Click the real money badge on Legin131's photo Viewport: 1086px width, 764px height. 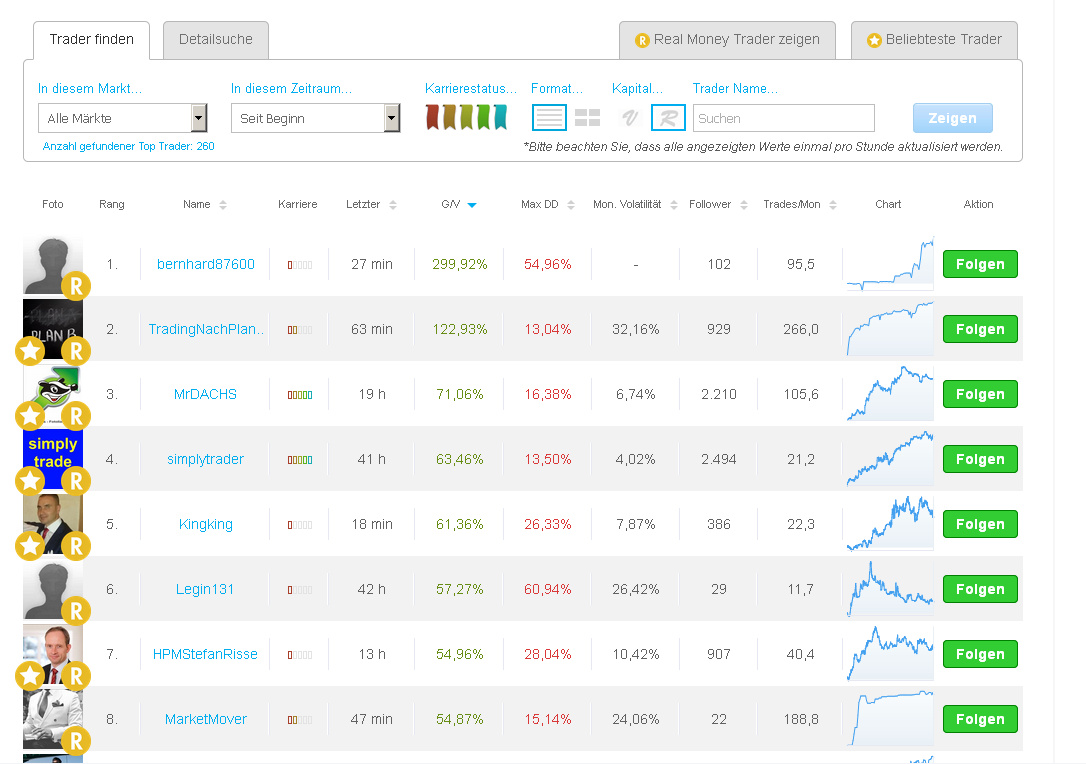coord(76,611)
